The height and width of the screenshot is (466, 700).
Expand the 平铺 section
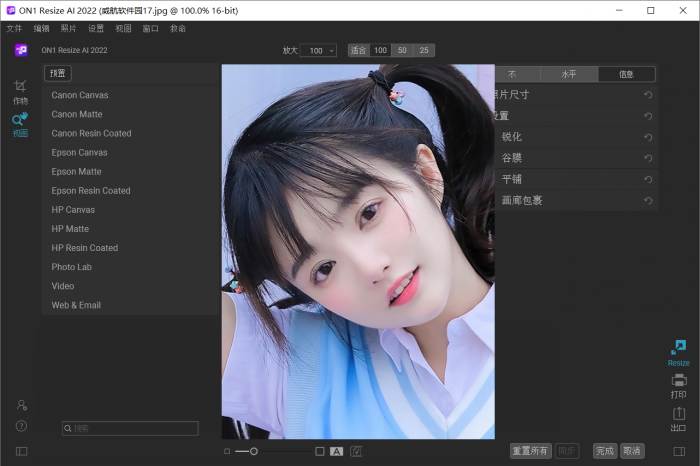(x=512, y=179)
